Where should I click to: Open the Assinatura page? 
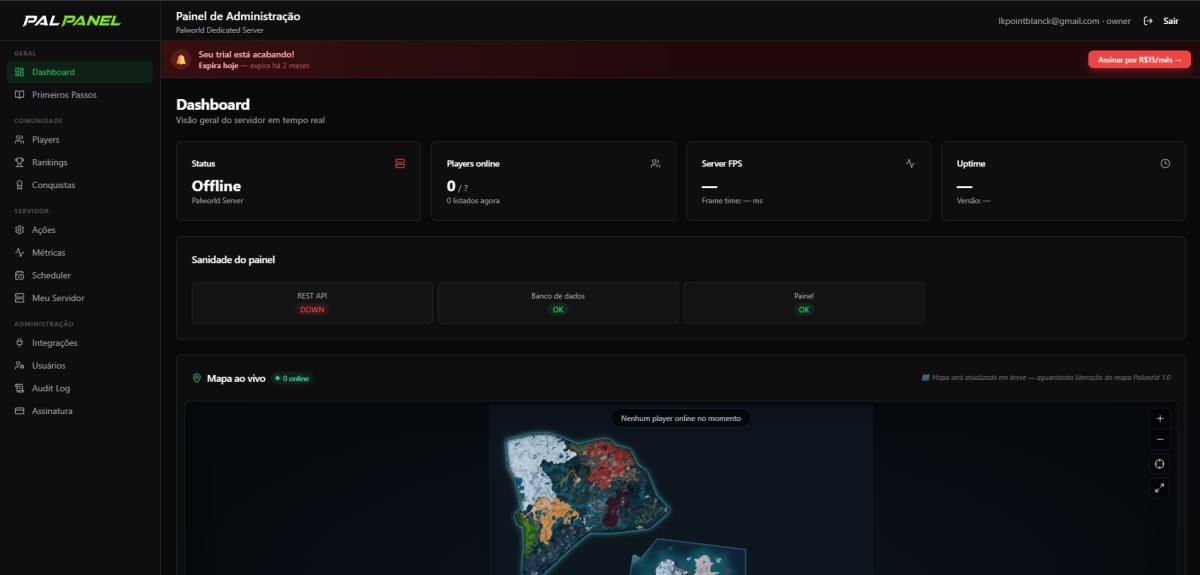coord(80,411)
